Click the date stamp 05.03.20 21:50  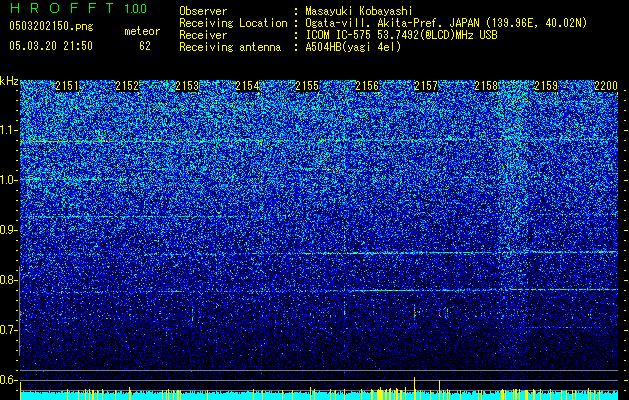[x=51, y=46]
